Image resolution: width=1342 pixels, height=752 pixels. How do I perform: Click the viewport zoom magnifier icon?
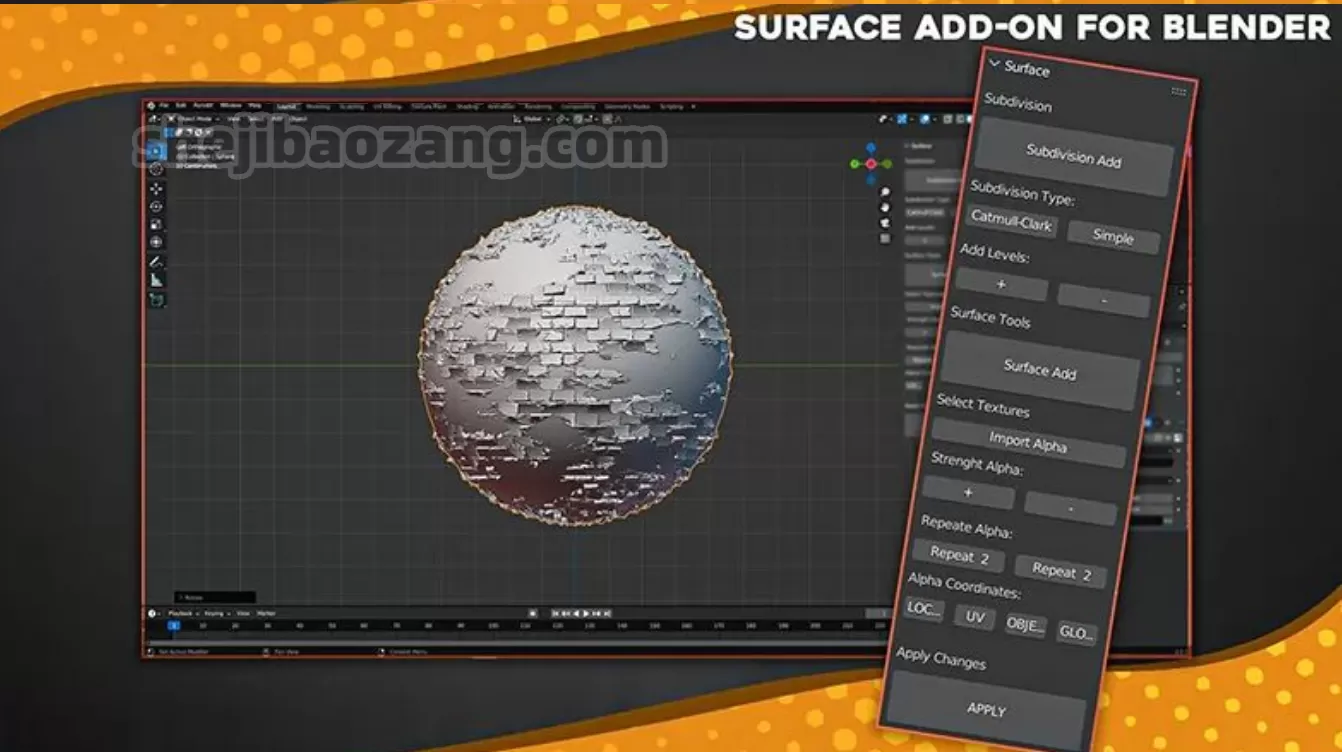[x=885, y=192]
